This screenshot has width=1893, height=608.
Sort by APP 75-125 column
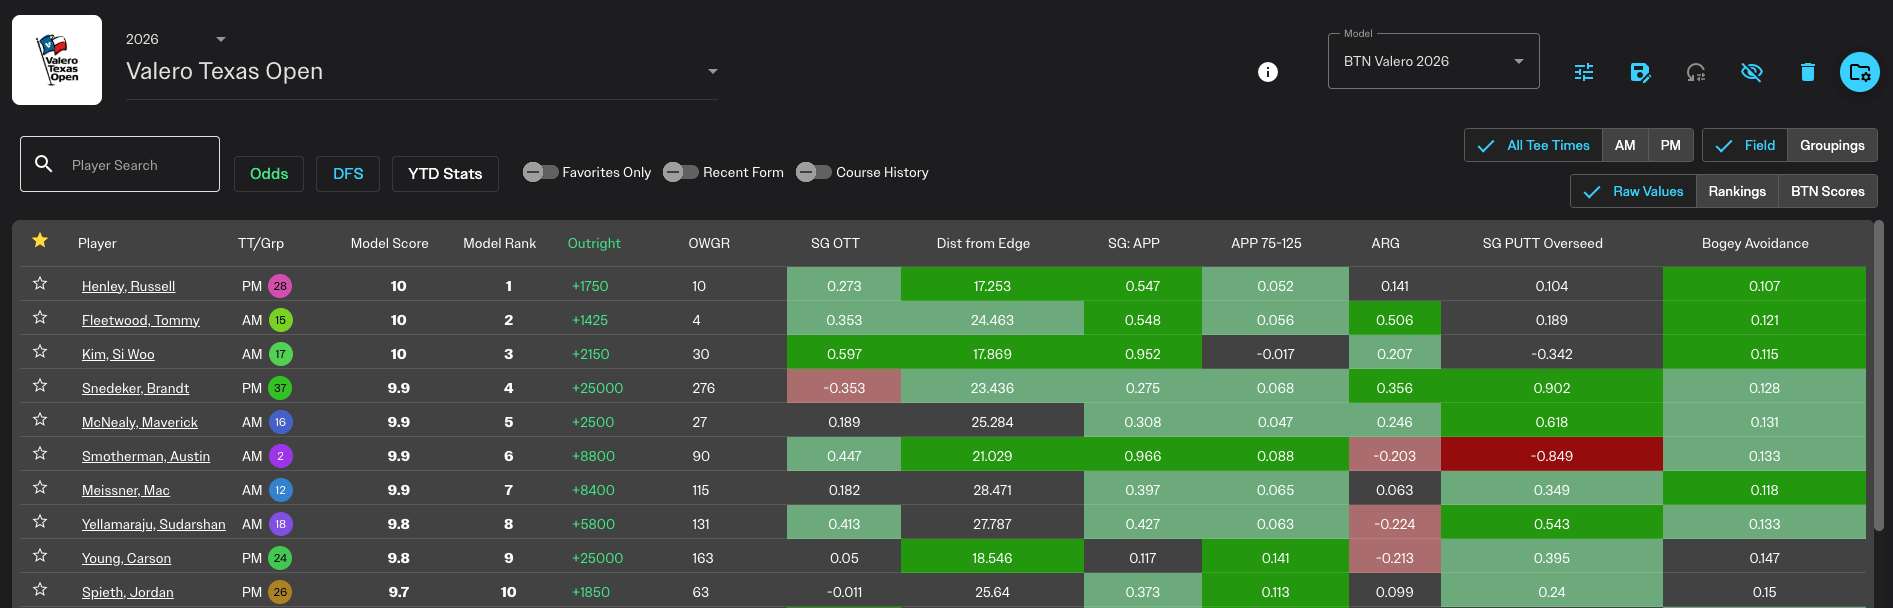coord(1266,243)
